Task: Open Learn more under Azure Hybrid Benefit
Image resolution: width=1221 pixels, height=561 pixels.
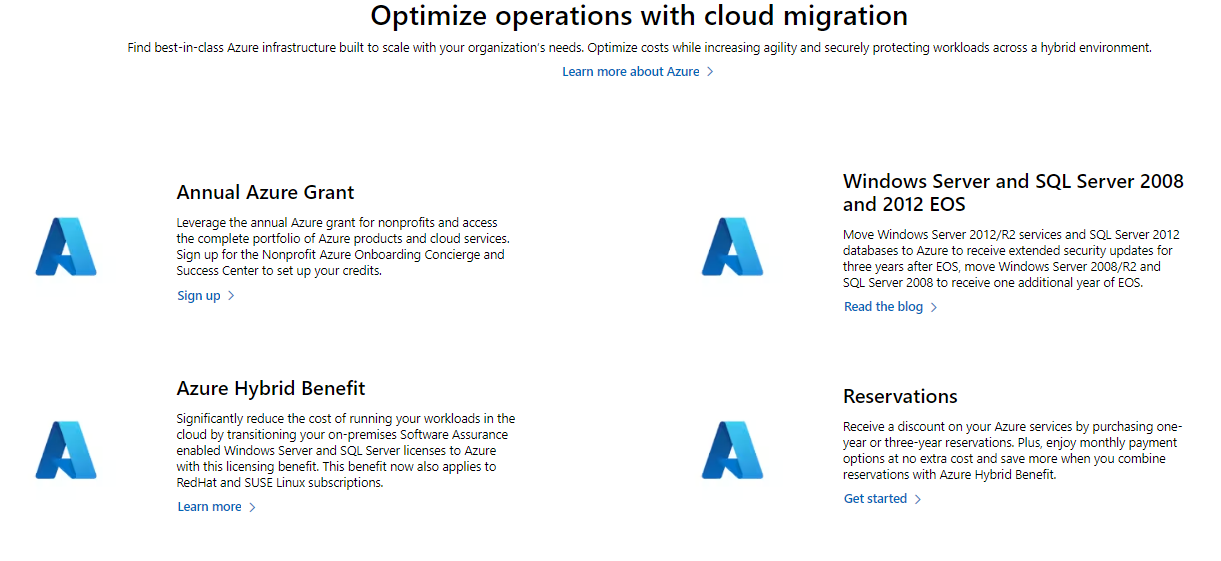Action: pyautogui.click(x=209, y=507)
